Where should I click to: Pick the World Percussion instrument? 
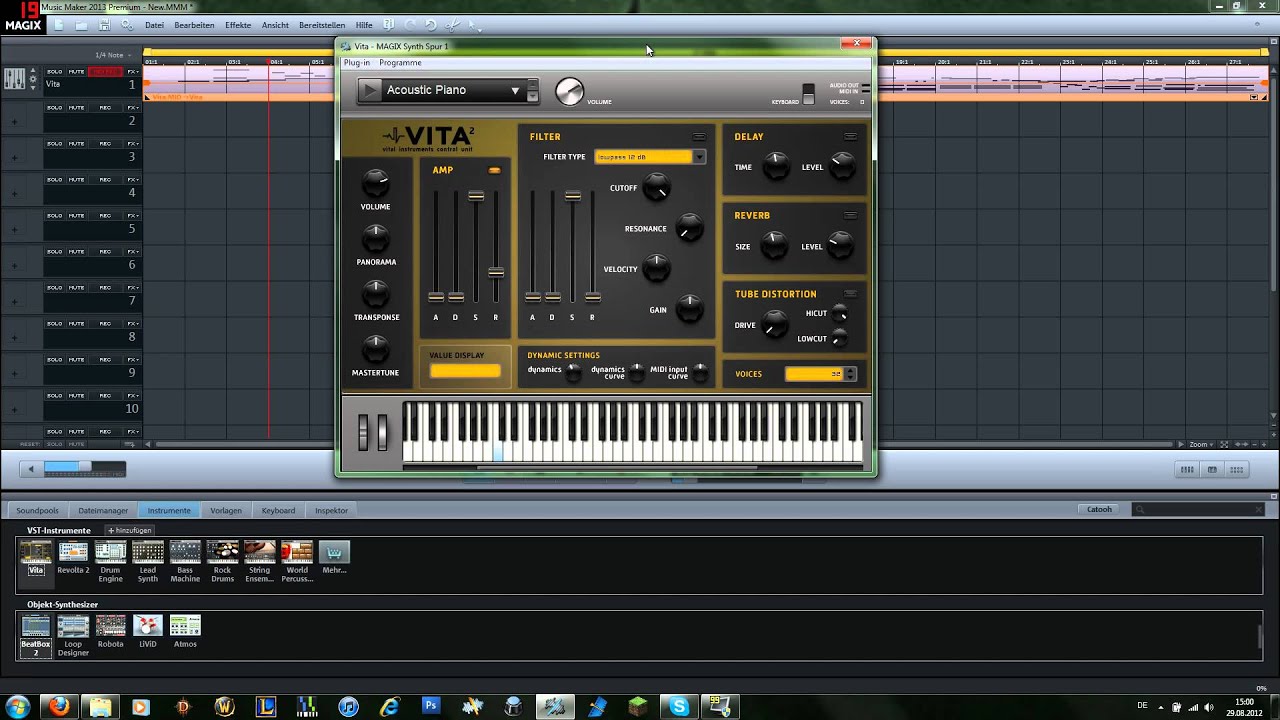pyautogui.click(x=297, y=552)
